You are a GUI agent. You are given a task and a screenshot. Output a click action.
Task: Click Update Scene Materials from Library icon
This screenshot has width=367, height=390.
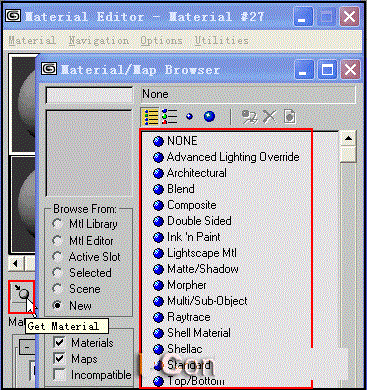coord(249,117)
